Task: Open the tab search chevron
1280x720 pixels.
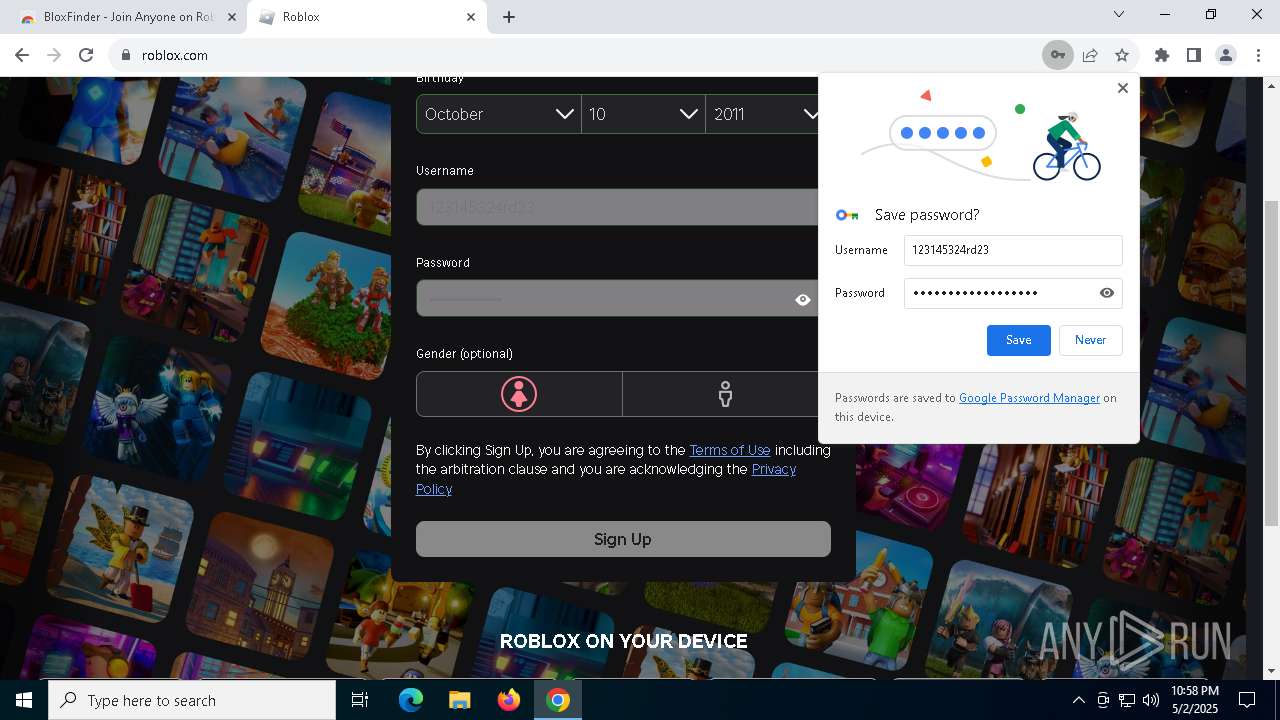Action: coord(1119,14)
